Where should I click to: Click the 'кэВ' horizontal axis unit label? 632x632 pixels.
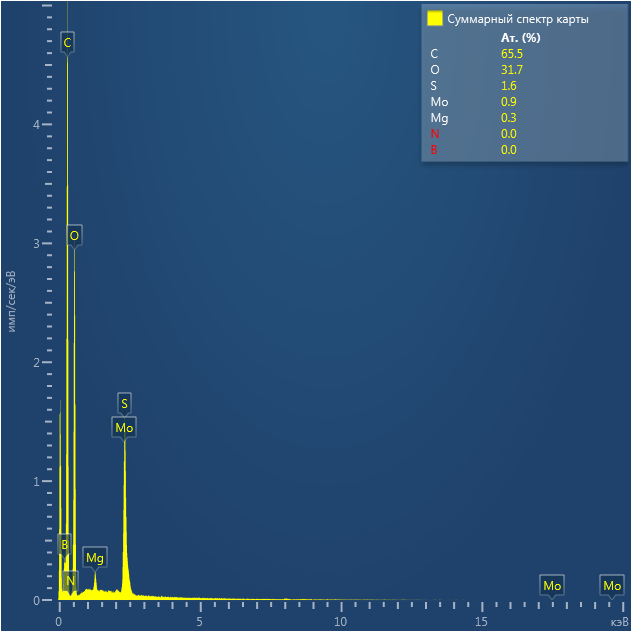click(x=617, y=622)
